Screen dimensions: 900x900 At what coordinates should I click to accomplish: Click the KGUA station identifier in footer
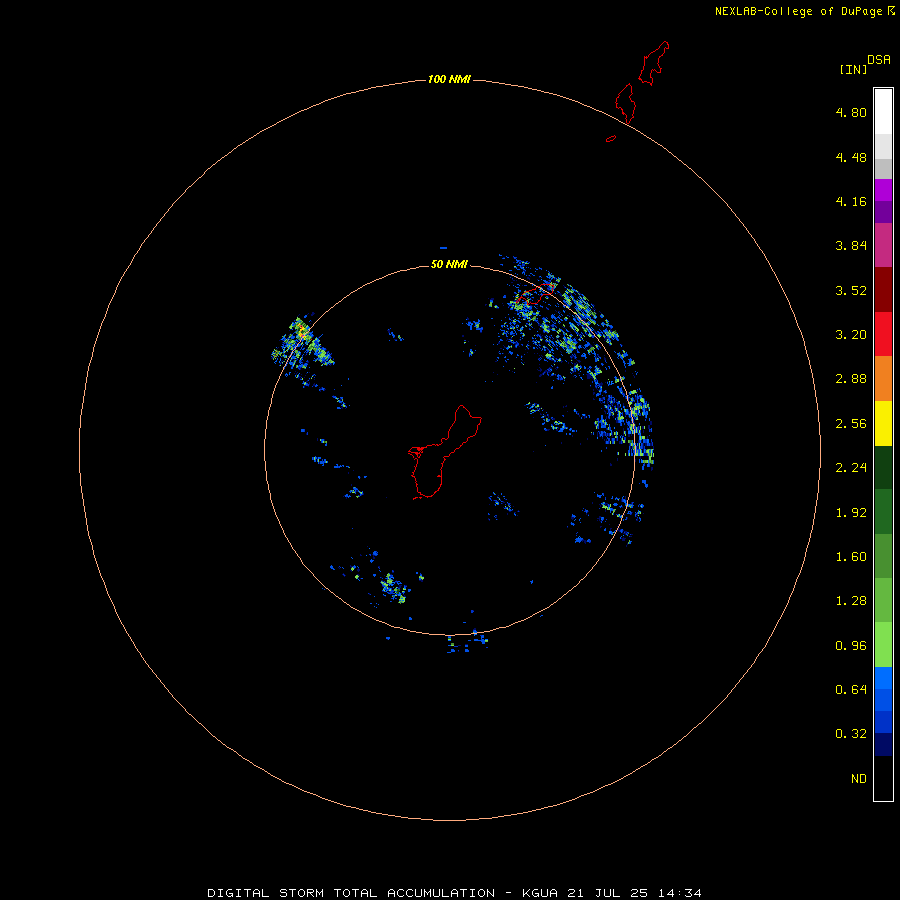pyautogui.click(x=540, y=893)
